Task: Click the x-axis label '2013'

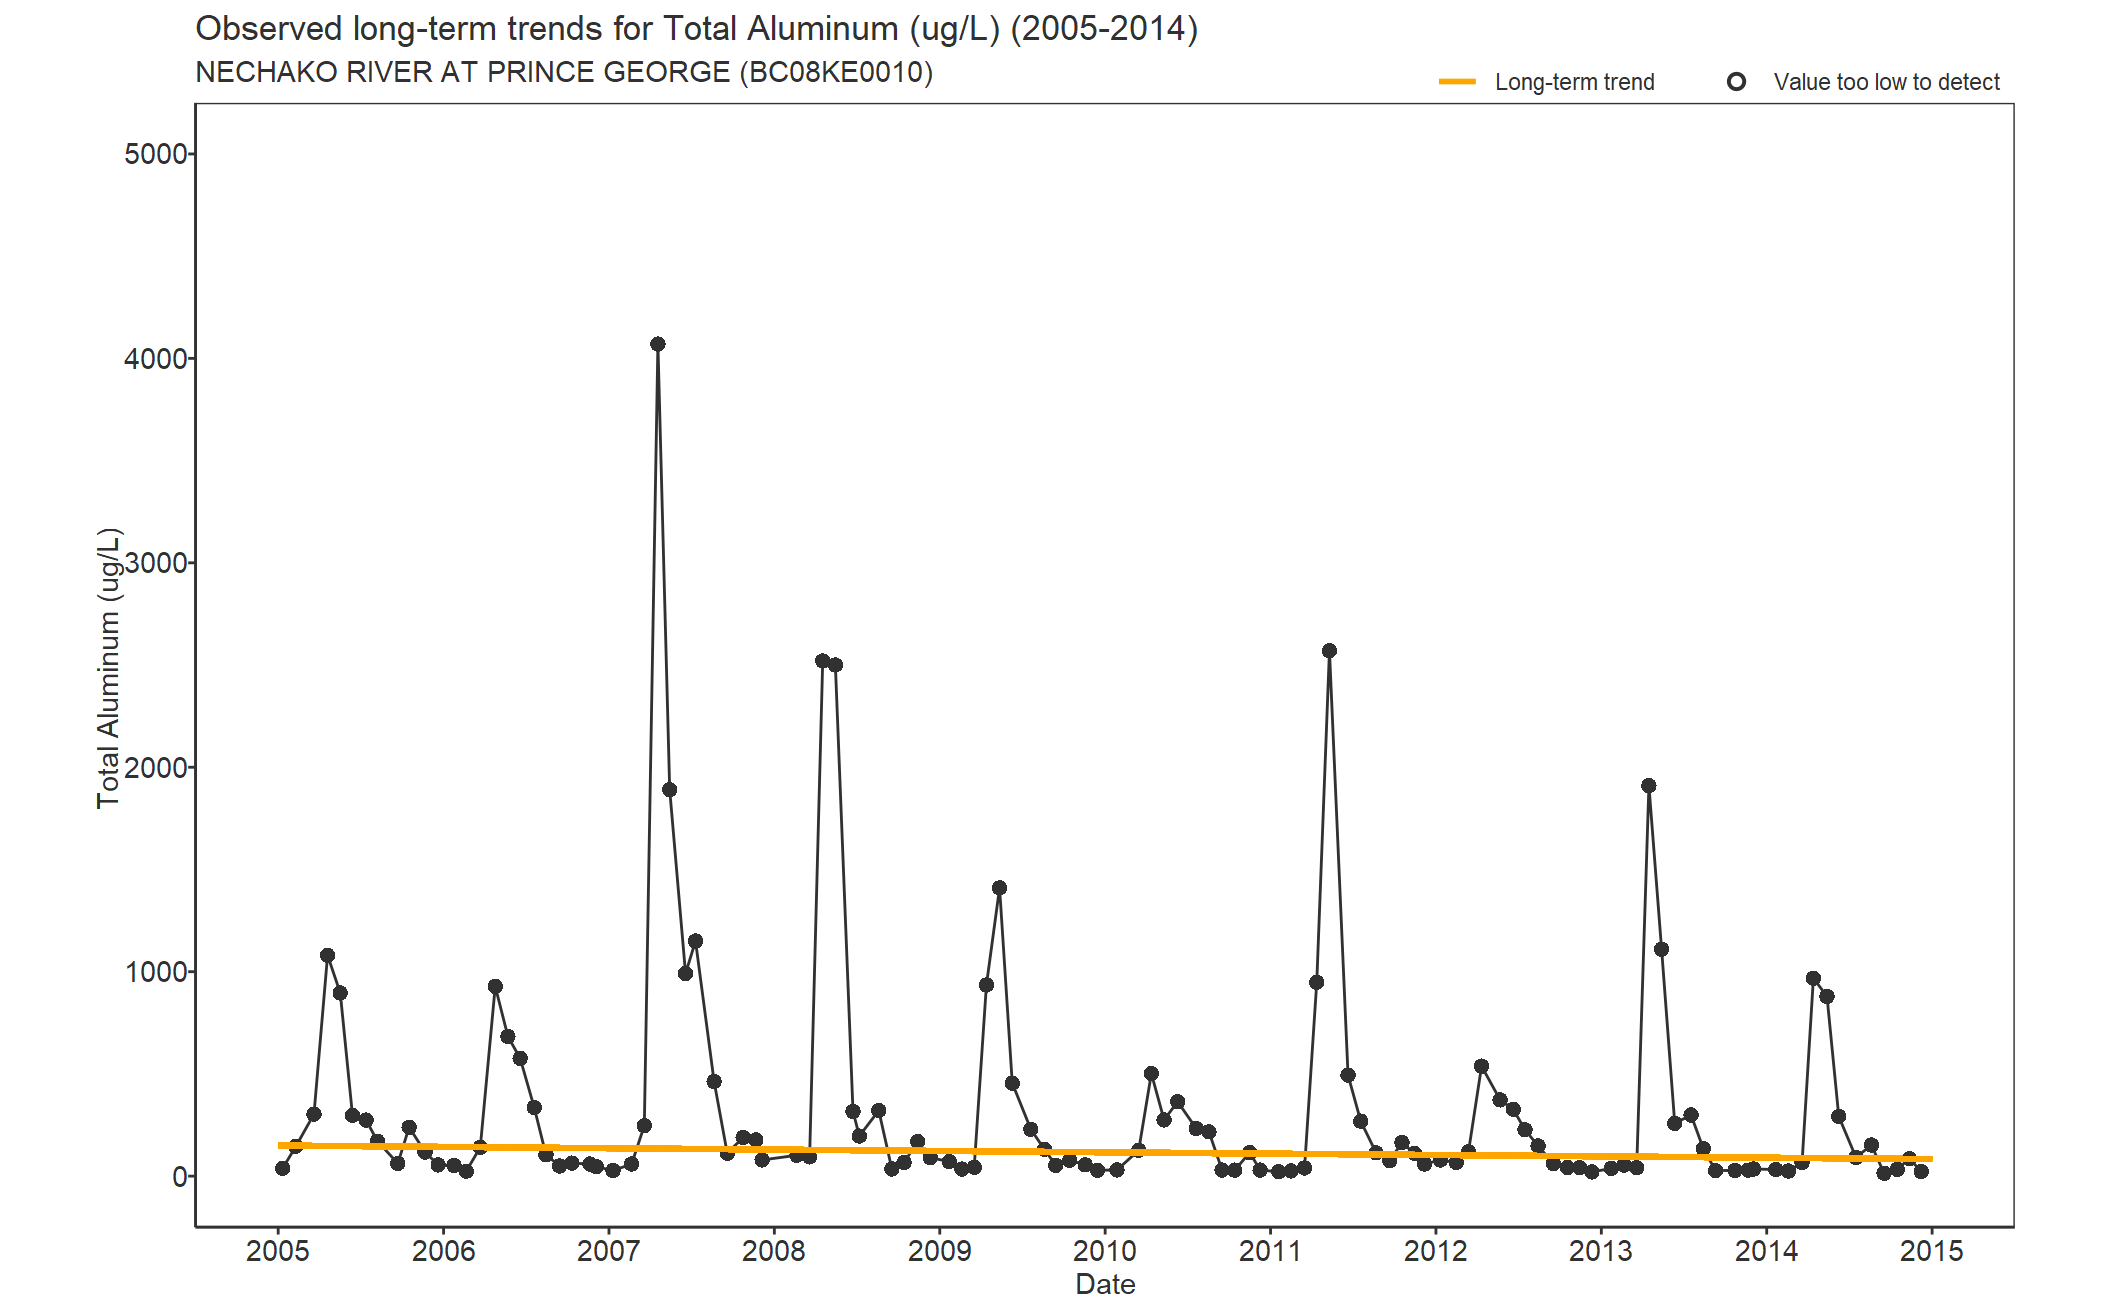Action: pos(1601,1251)
